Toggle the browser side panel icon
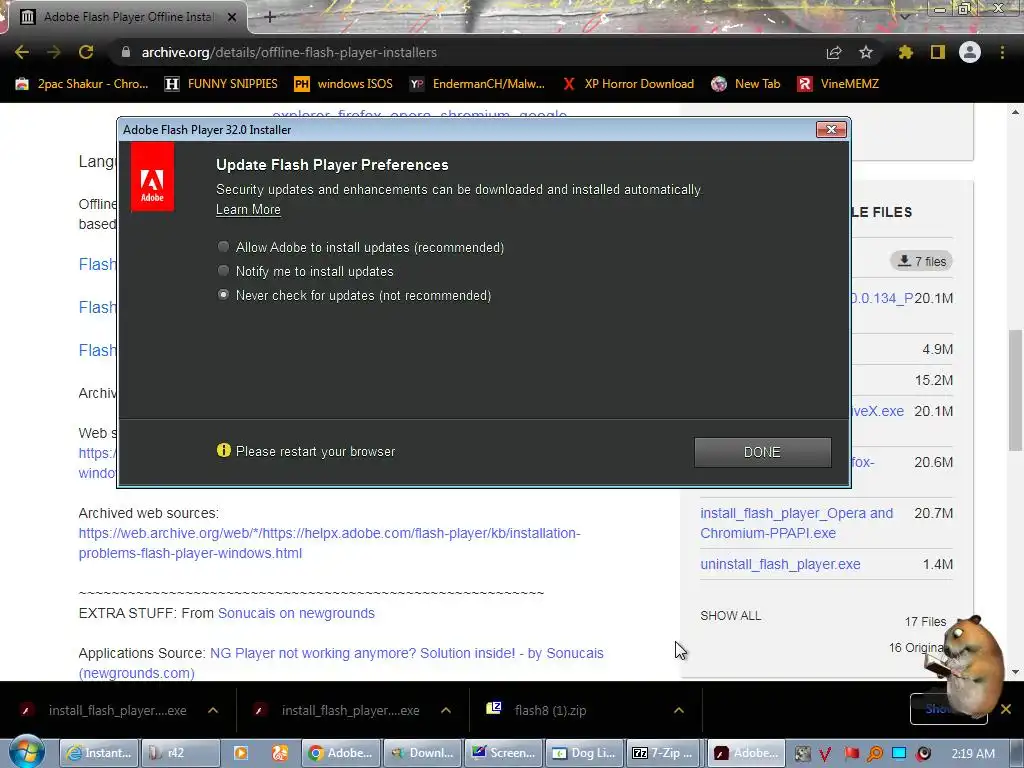 938,52
